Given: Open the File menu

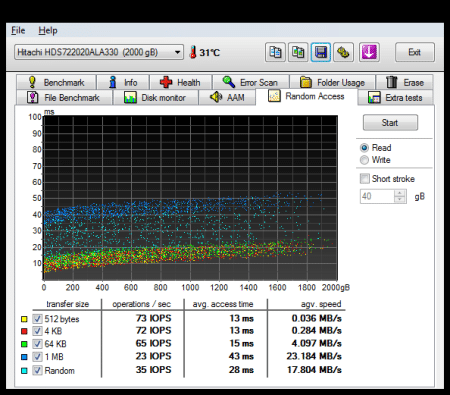Looking at the screenshot, I should [18, 30].
